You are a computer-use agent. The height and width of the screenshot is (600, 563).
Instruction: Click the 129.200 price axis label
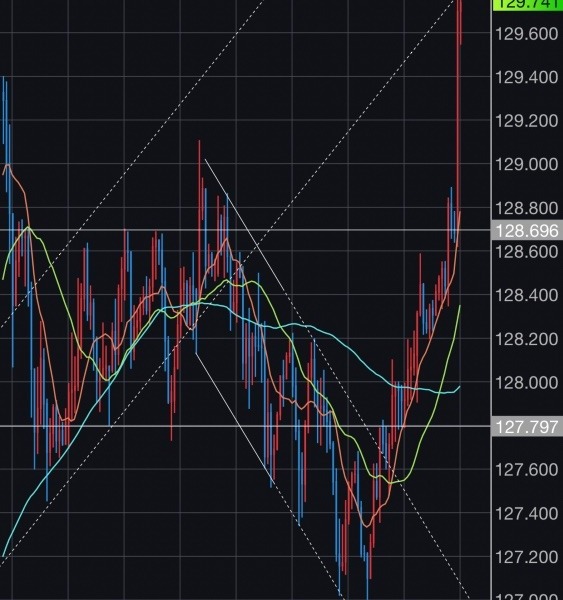click(527, 121)
